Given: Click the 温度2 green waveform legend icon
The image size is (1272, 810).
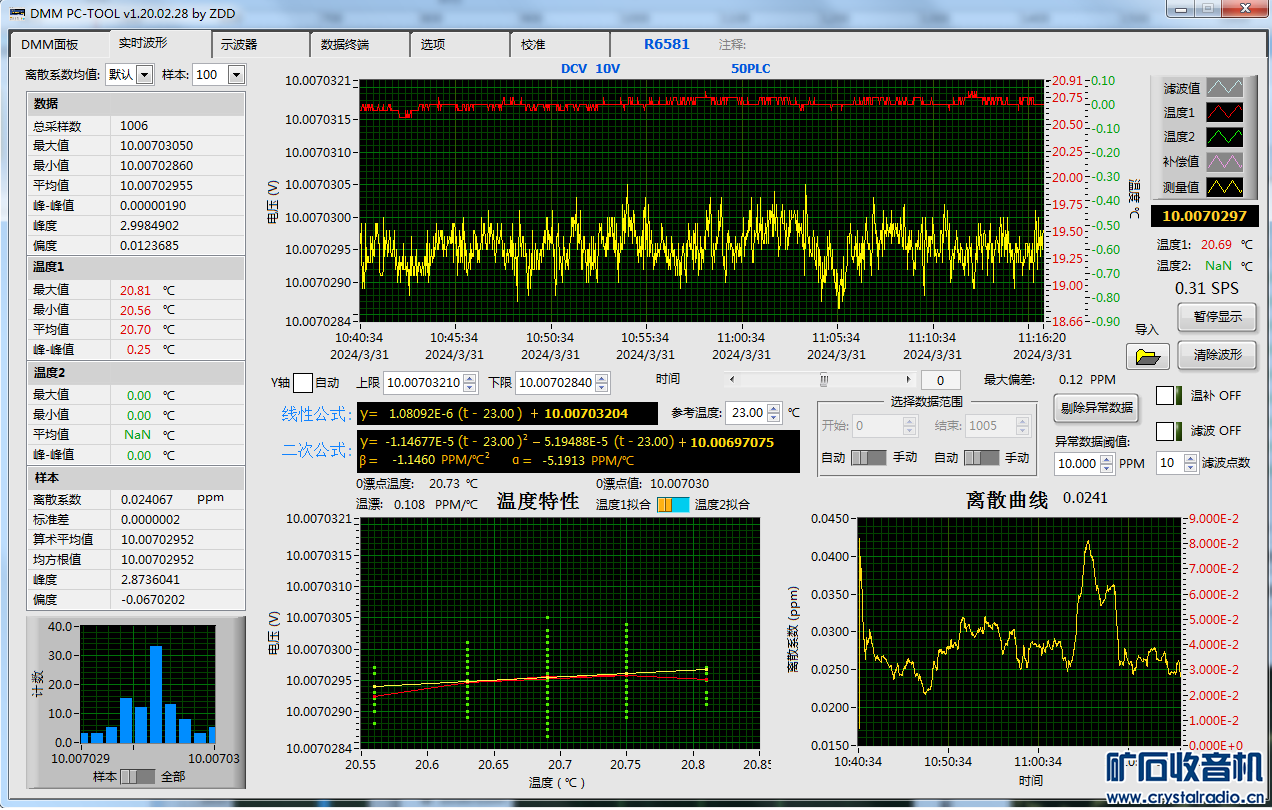Looking at the screenshot, I should pos(1224,137).
